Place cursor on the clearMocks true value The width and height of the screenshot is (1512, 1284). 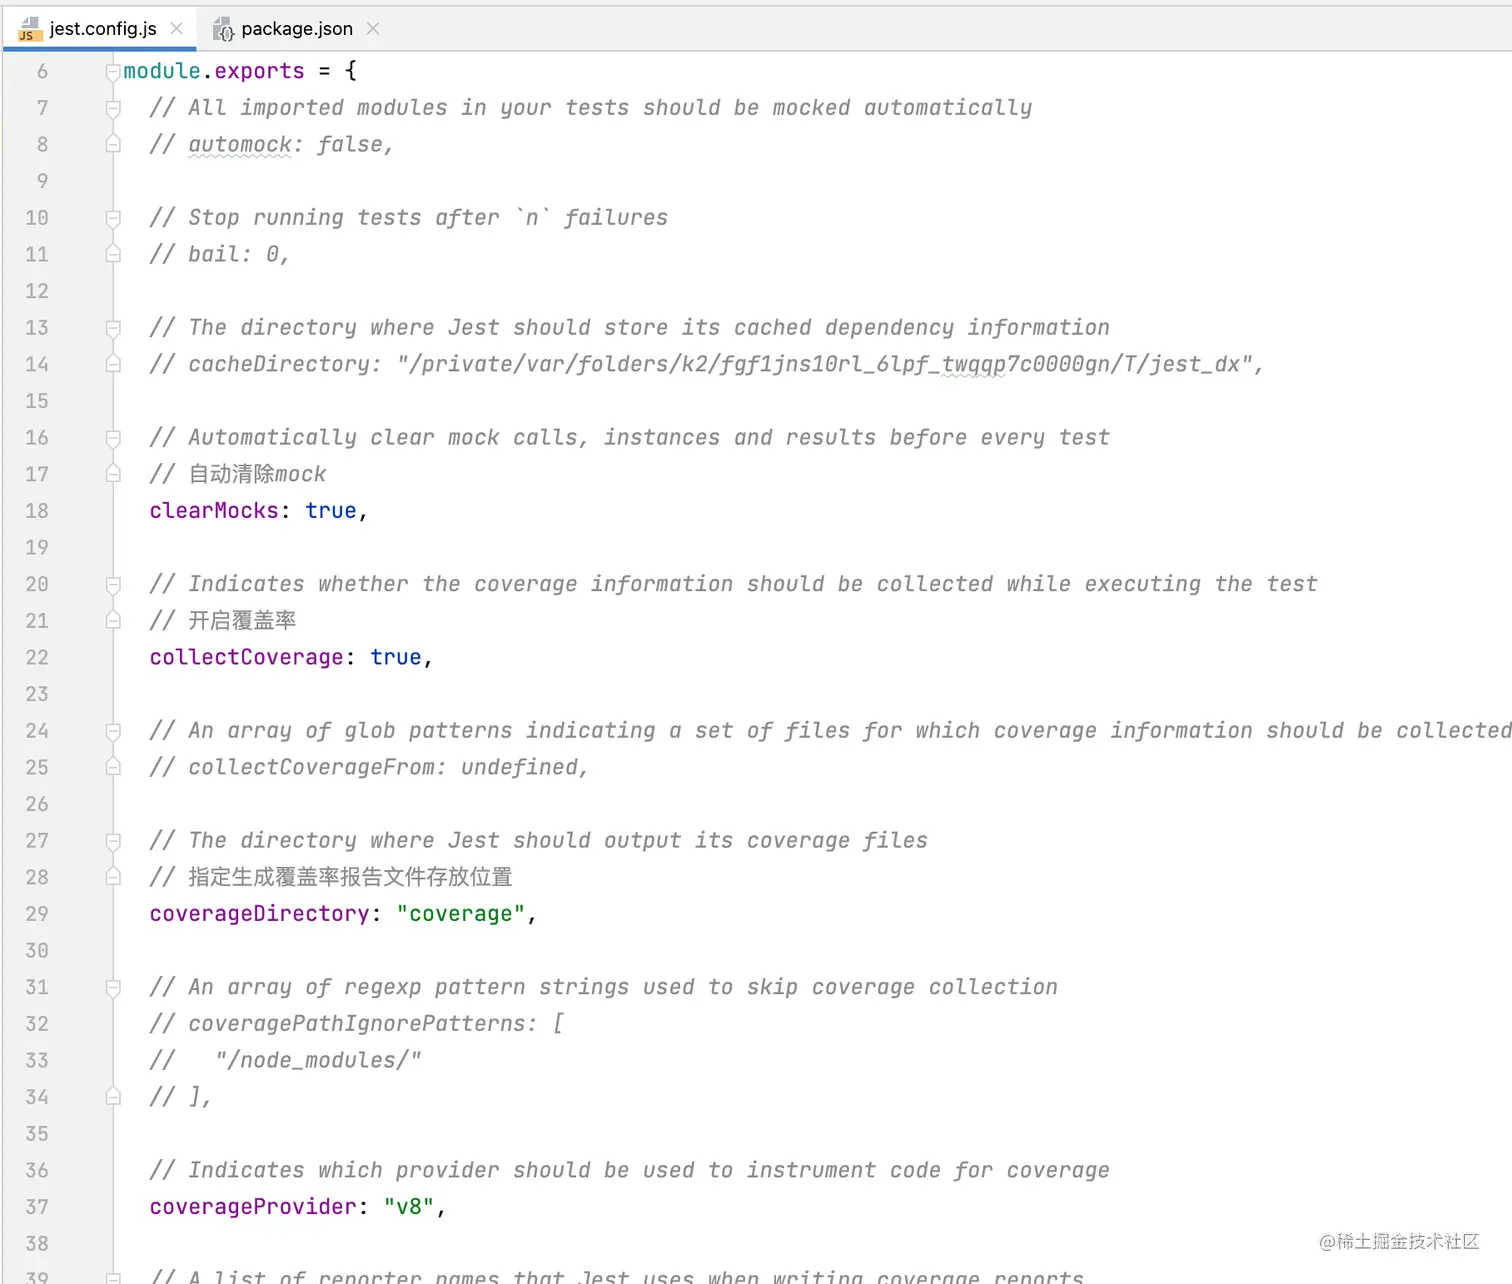click(x=331, y=510)
